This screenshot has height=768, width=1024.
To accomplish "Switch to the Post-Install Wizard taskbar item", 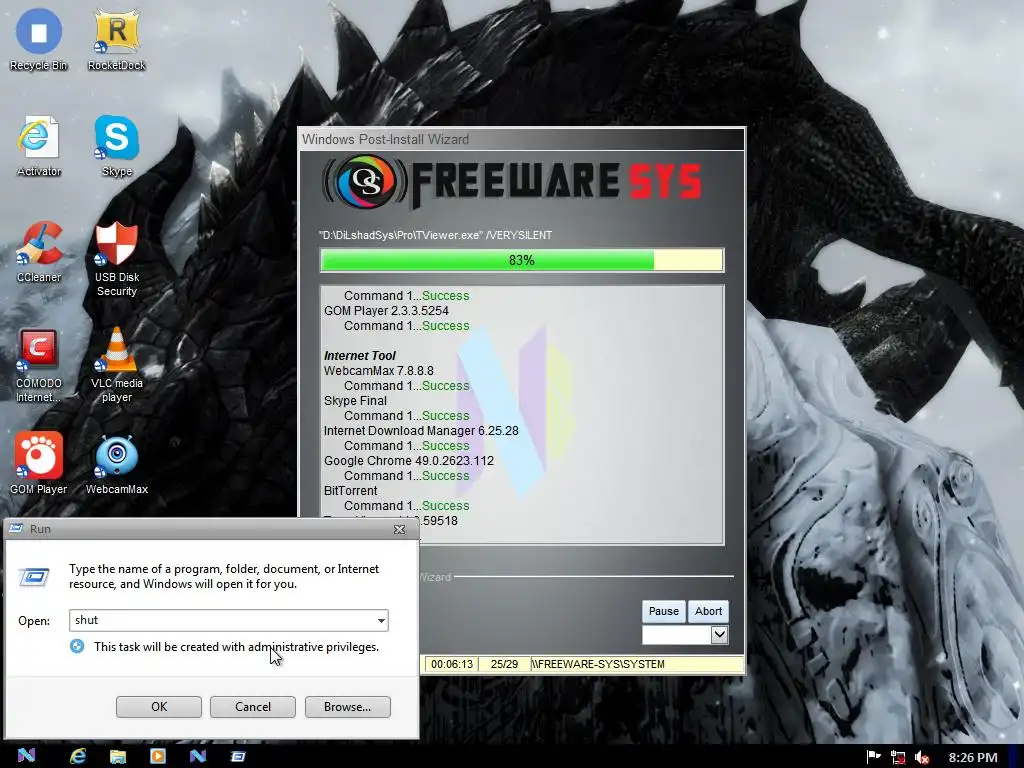I will pos(198,756).
